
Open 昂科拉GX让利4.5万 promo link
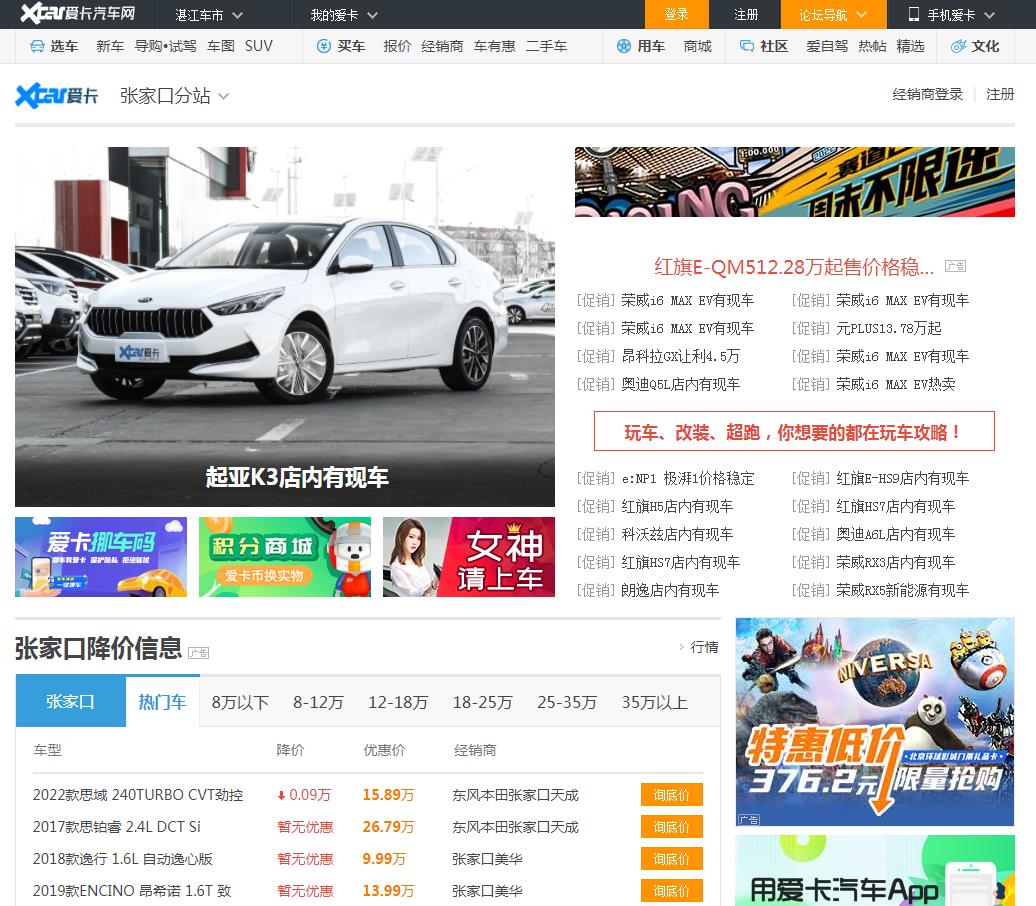click(681, 356)
